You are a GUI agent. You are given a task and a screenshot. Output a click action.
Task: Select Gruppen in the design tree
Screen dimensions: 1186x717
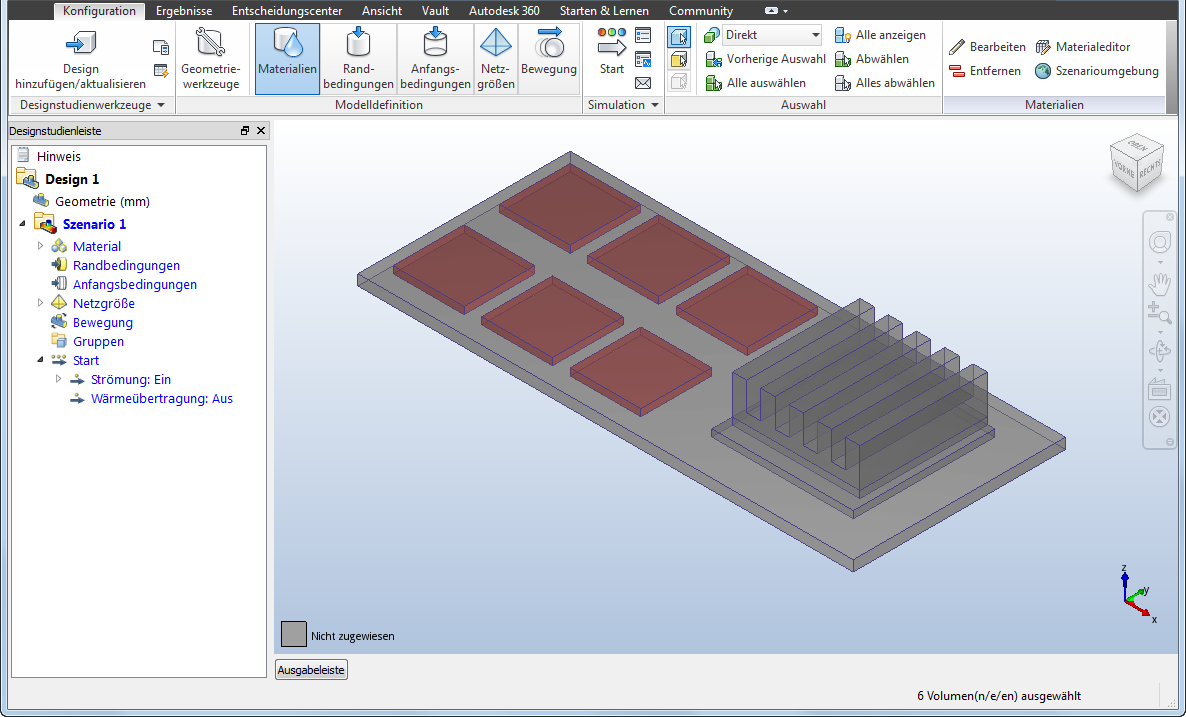tap(98, 341)
